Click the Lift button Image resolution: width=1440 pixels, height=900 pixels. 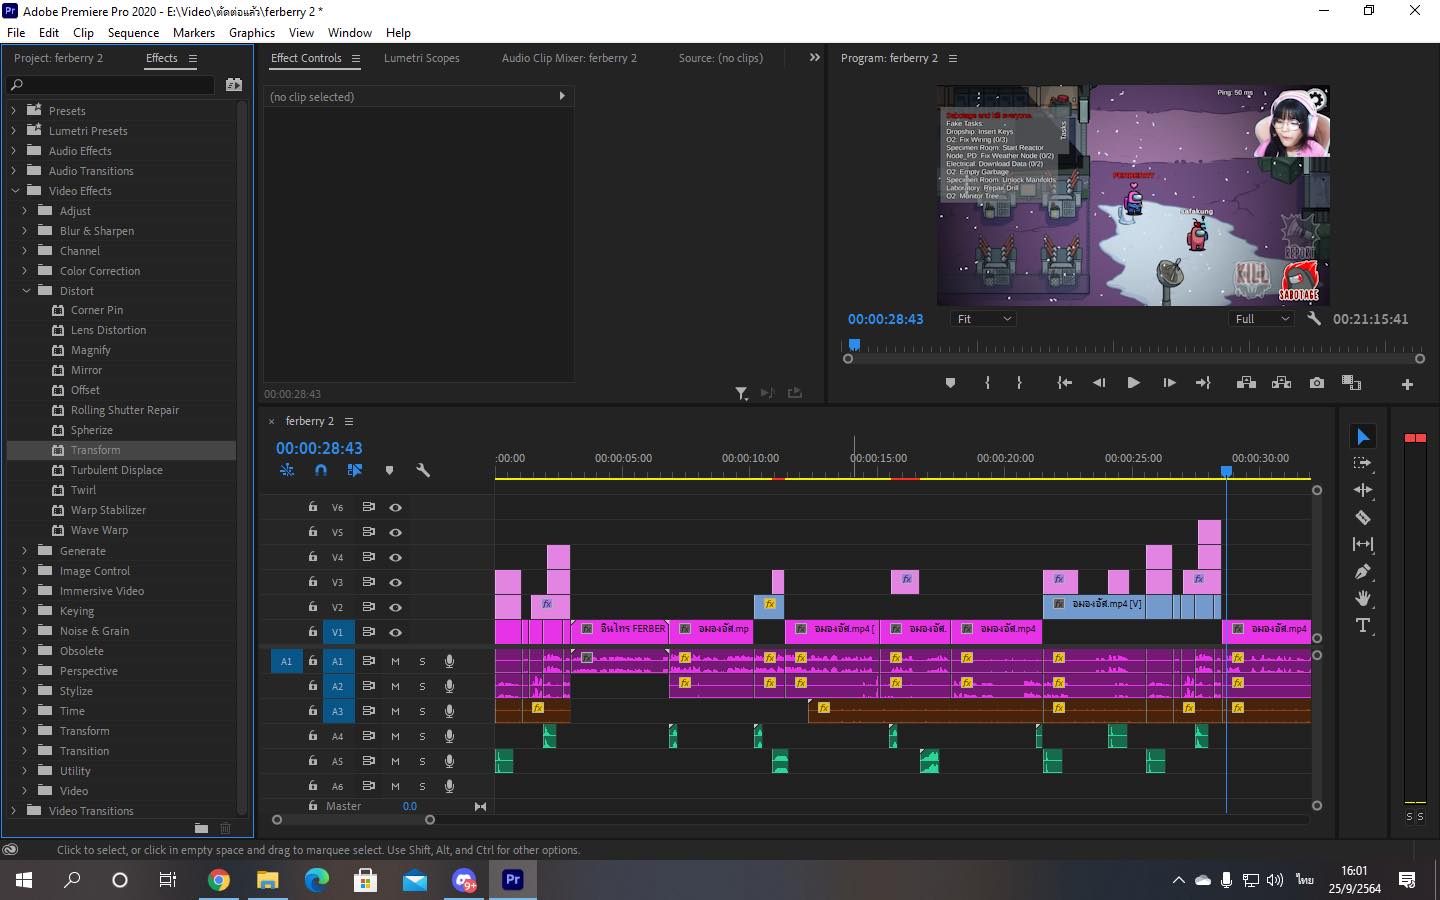click(x=1246, y=383)
